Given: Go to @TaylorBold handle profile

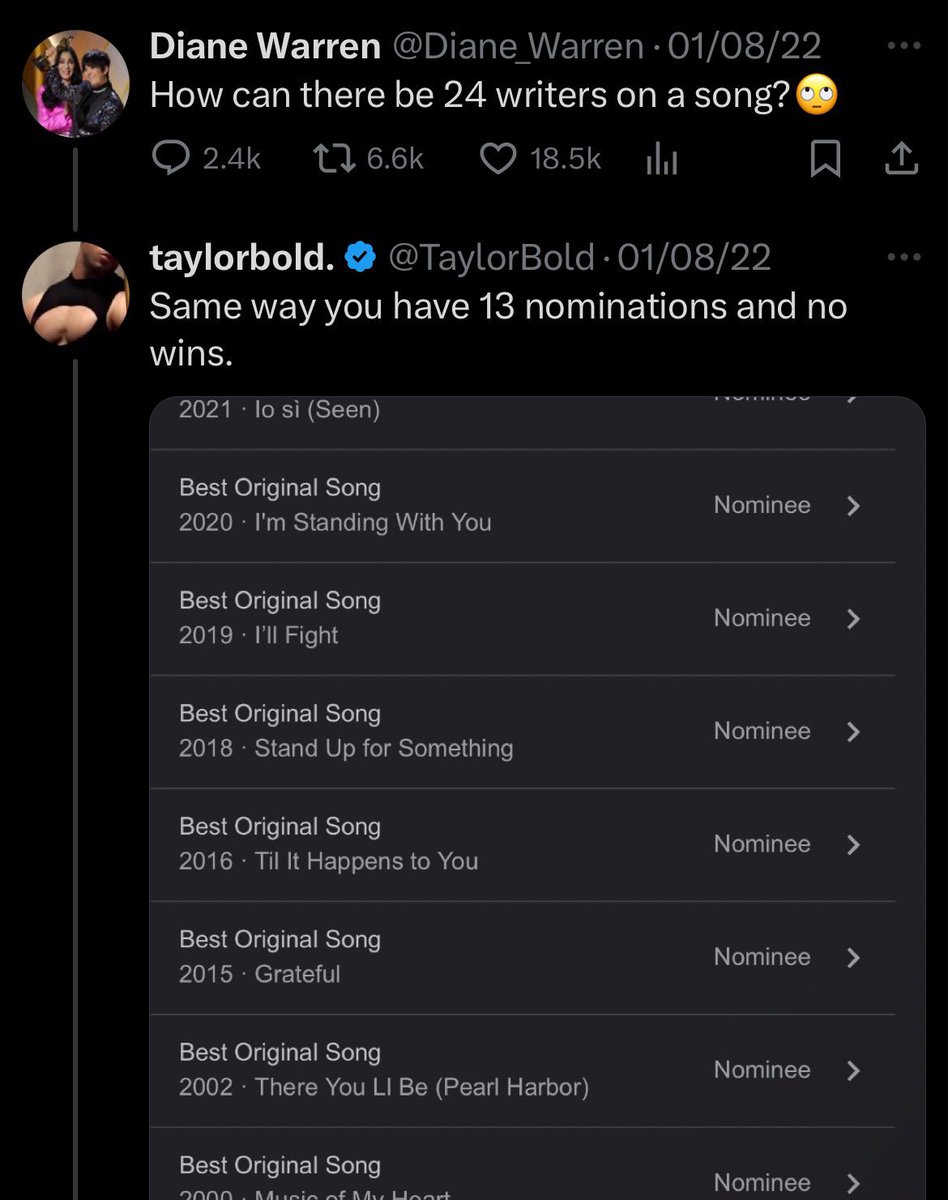Looking at the screenshot, I should click(x=490, y=258).
